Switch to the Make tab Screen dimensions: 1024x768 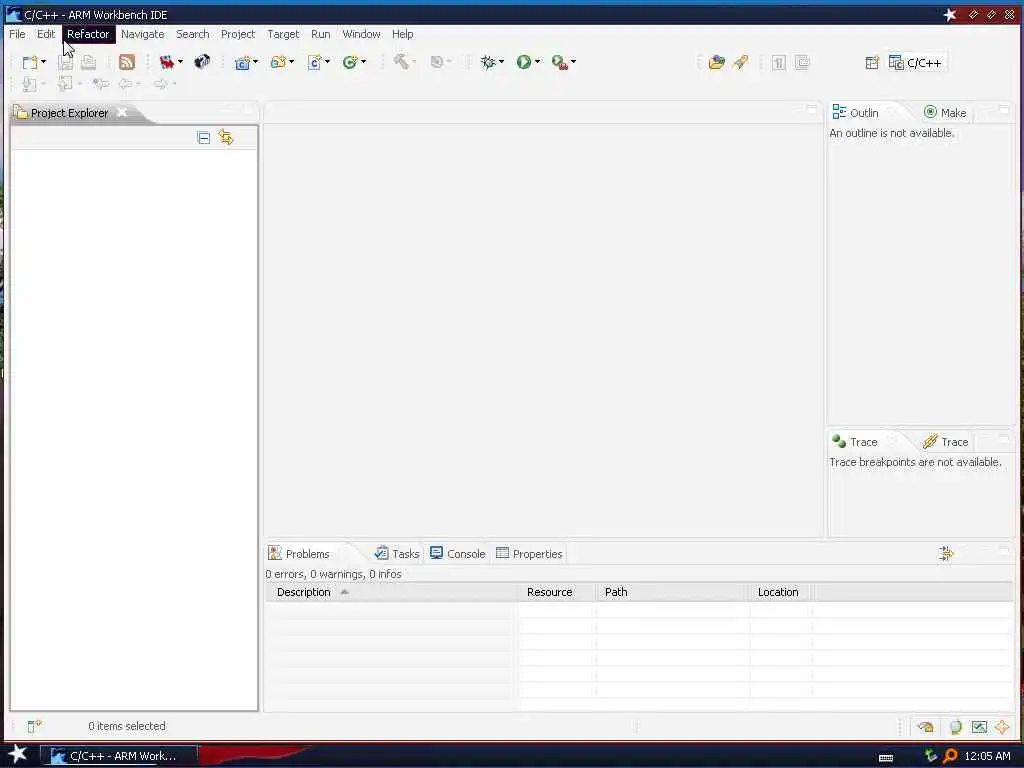[x=945, y=112]
